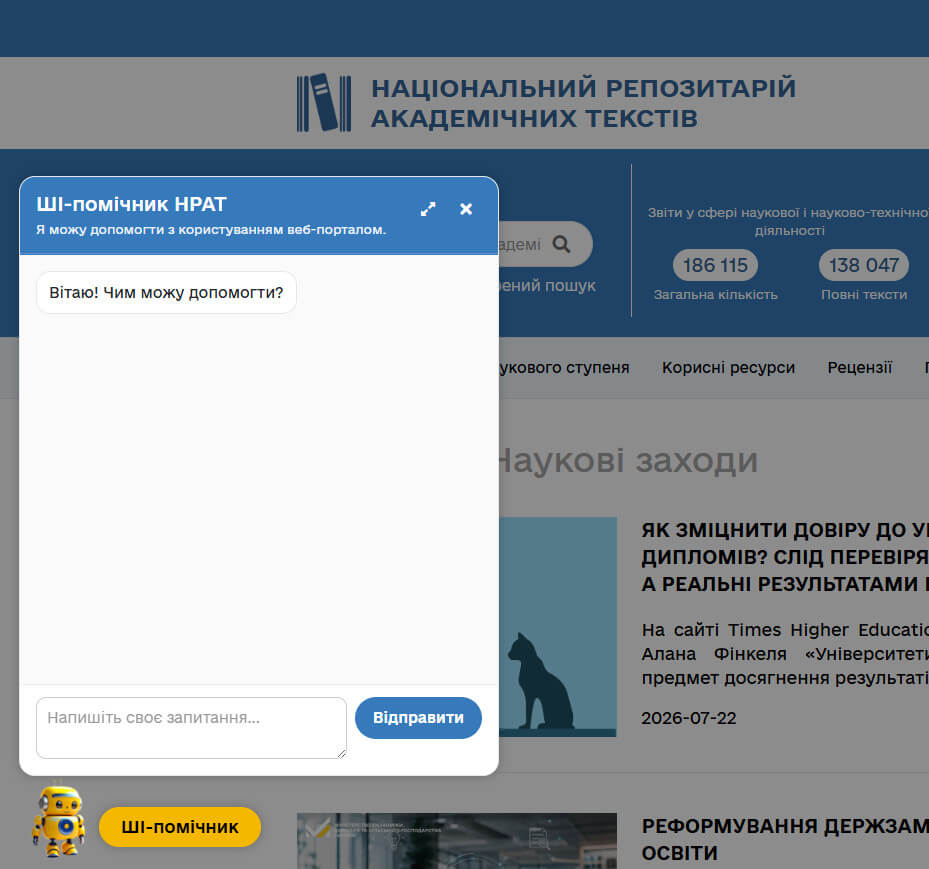Click the Times Higher Education article excerpt
The height and width of the screenshot is (869, 929).
785,654
